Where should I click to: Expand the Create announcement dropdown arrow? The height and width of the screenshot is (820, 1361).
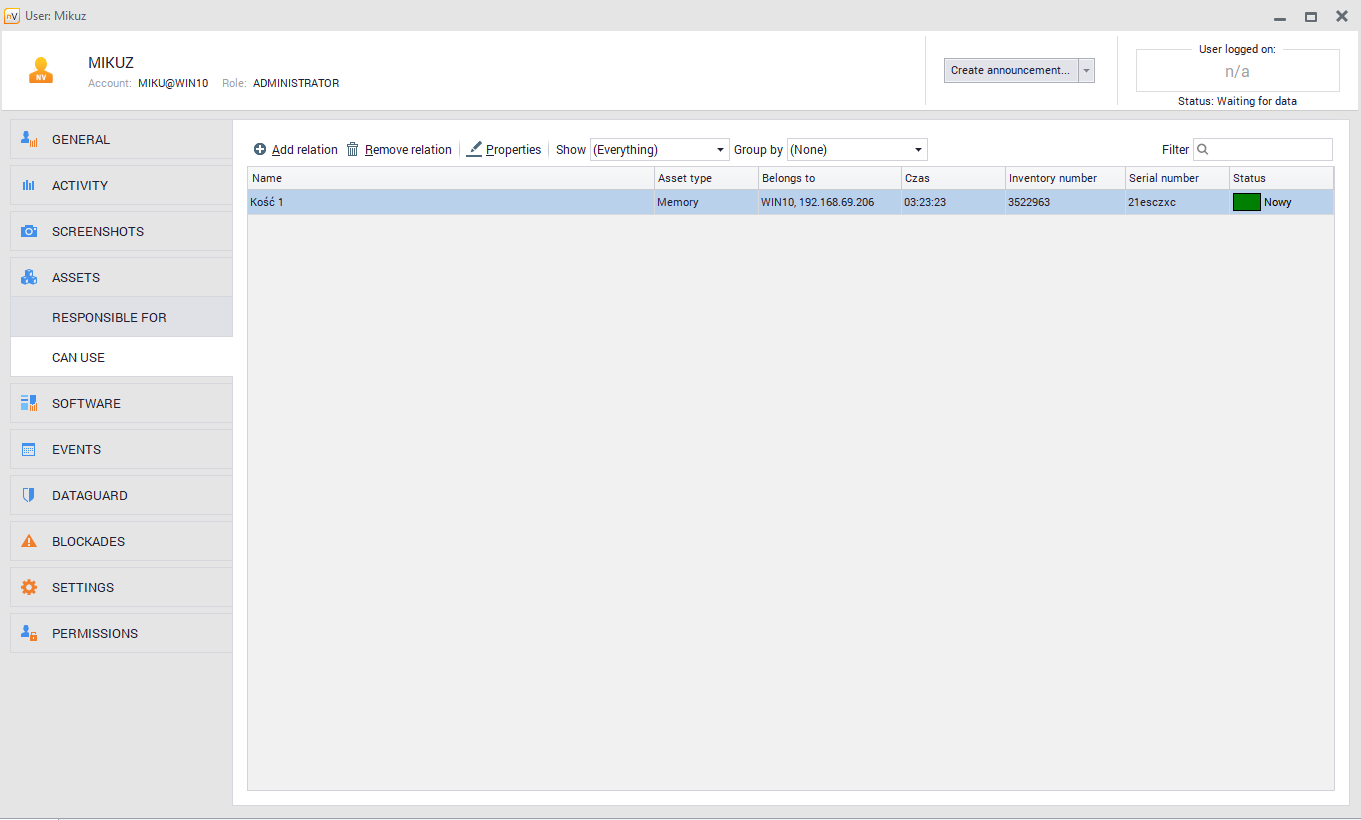(1087, 71)
